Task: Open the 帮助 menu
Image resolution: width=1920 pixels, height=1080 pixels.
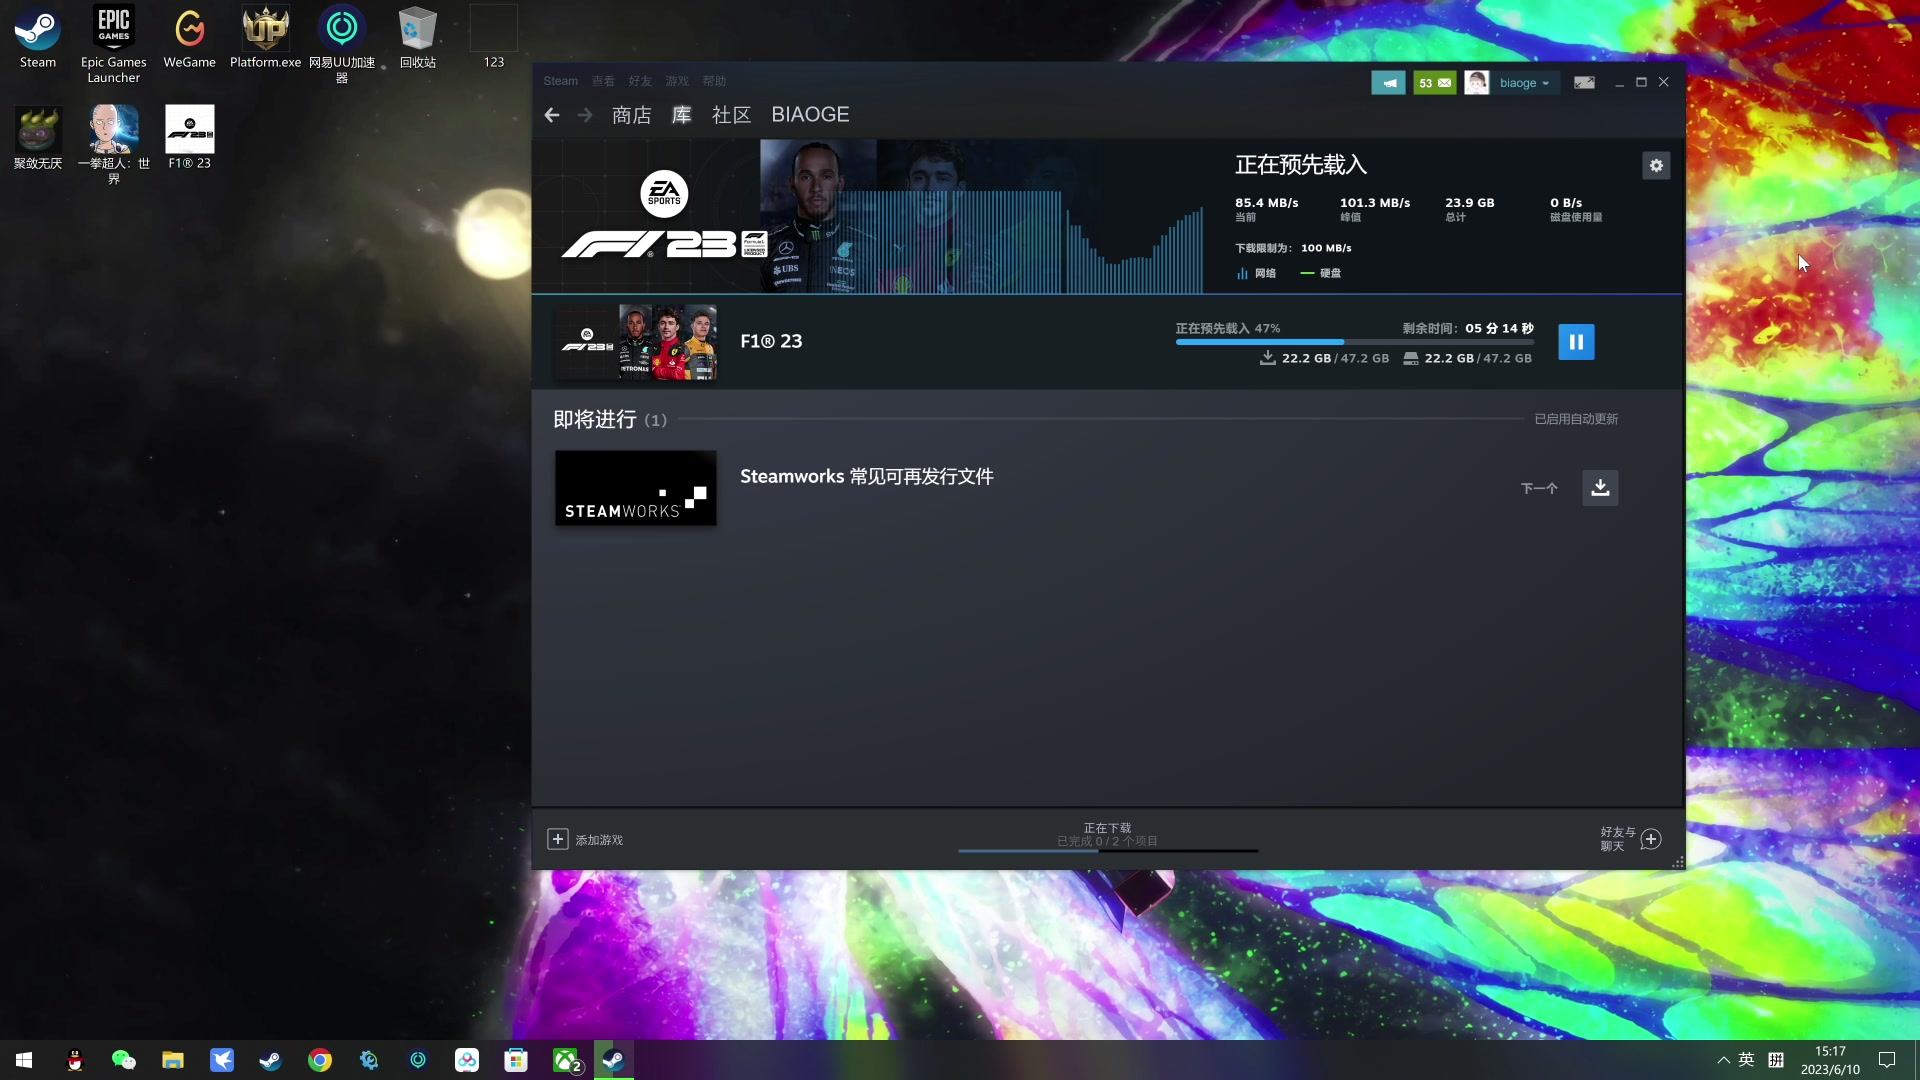Action: point(714,81)
